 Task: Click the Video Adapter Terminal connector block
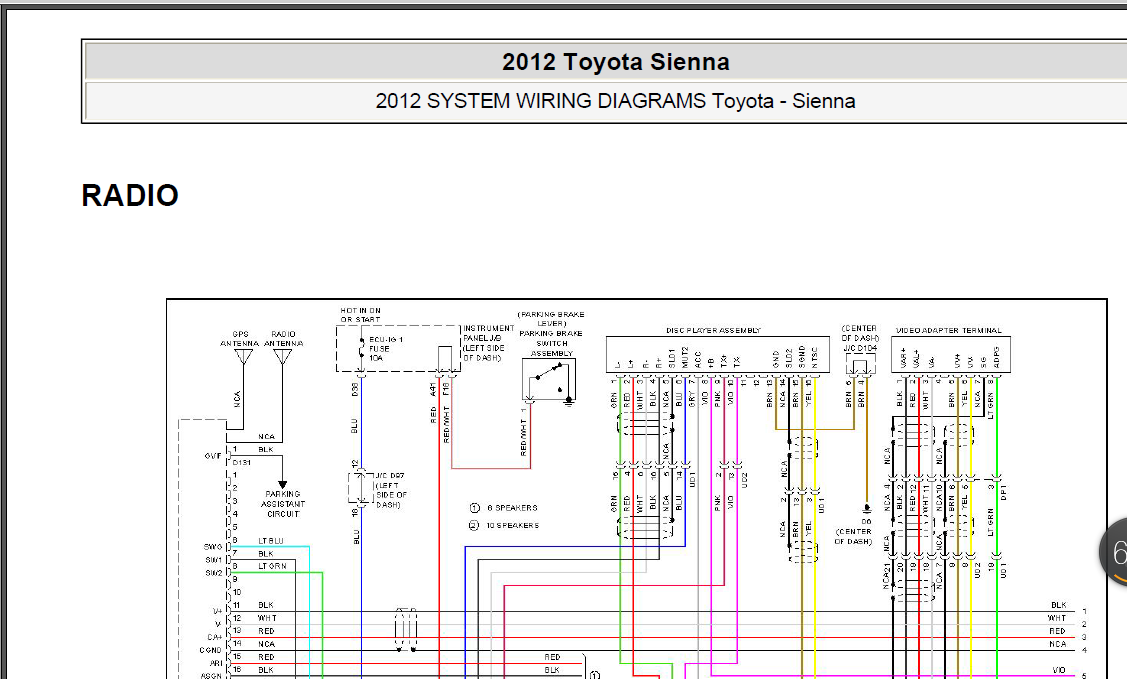(950, 354)
